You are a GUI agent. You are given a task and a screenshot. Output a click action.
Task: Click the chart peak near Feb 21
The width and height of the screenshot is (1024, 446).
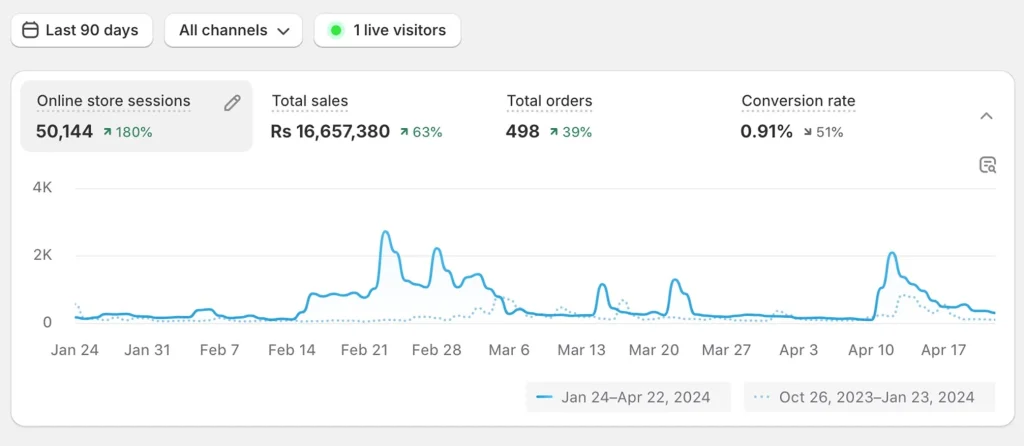point(386,233)
